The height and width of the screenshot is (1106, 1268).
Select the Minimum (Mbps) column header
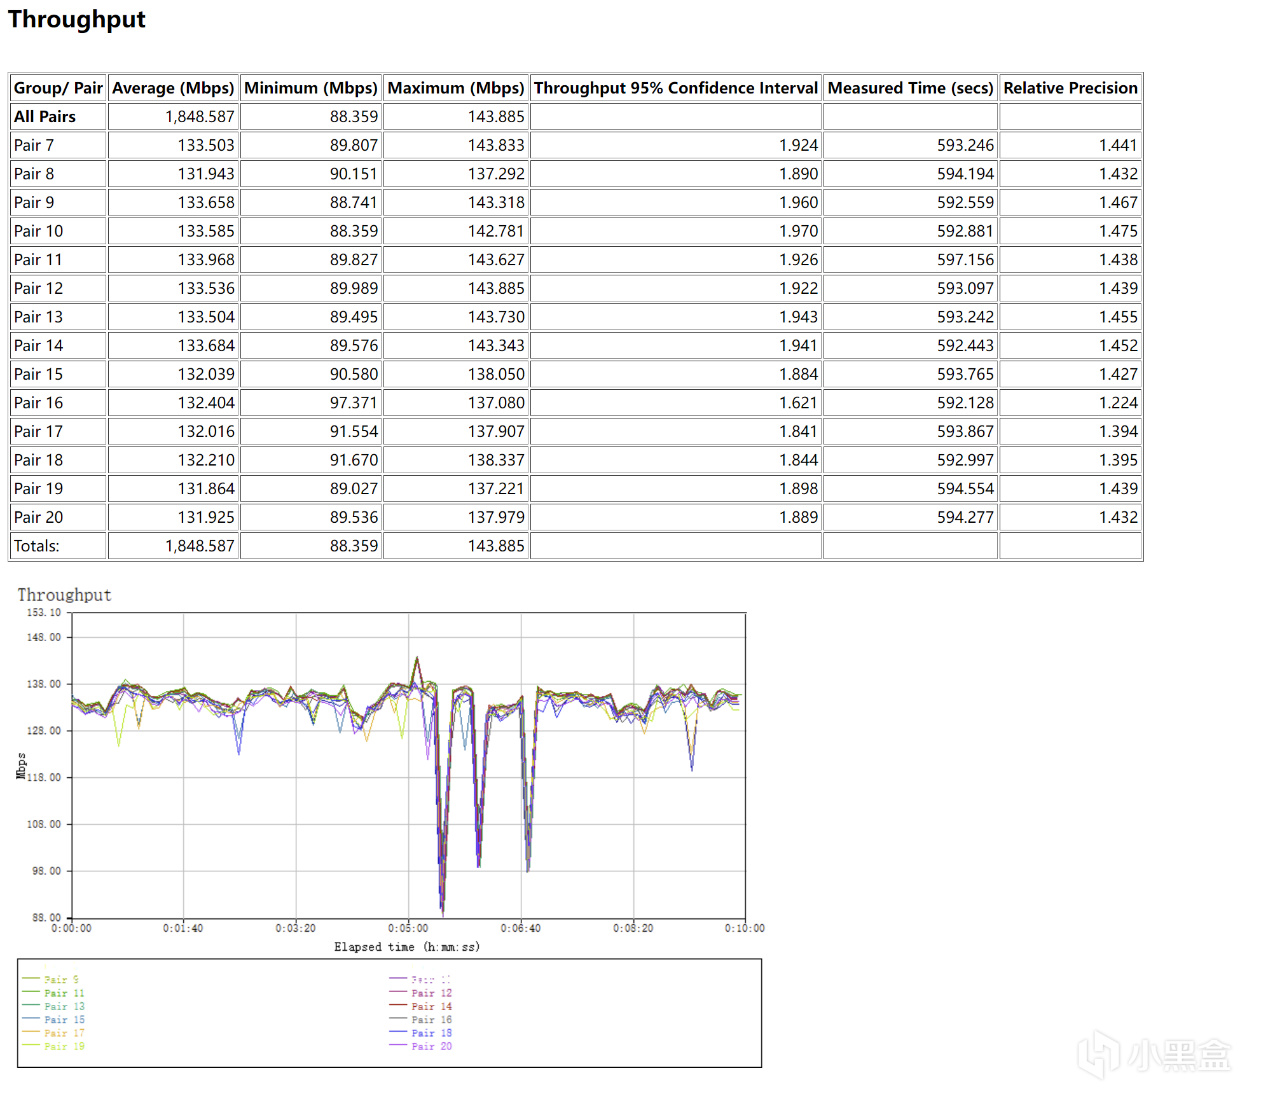(311, 88)
